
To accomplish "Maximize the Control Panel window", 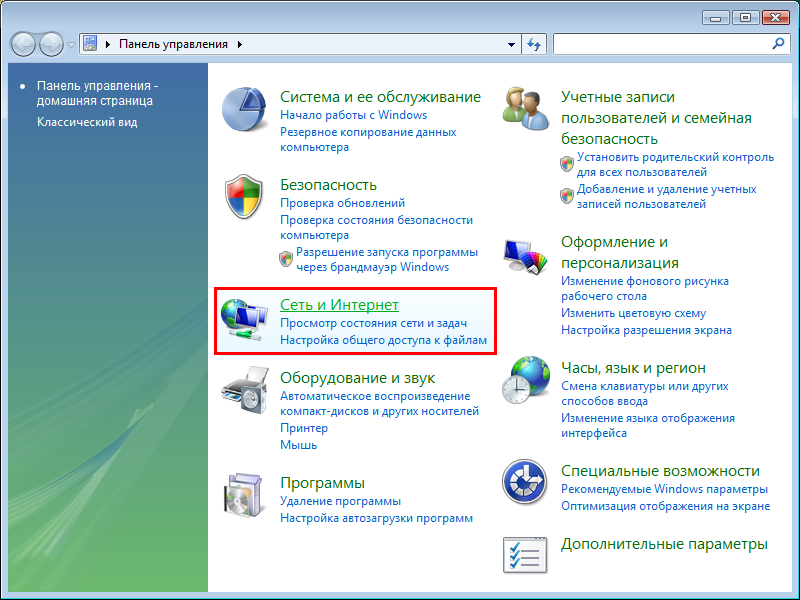I will pyautogui.click(x=745, y=18).
